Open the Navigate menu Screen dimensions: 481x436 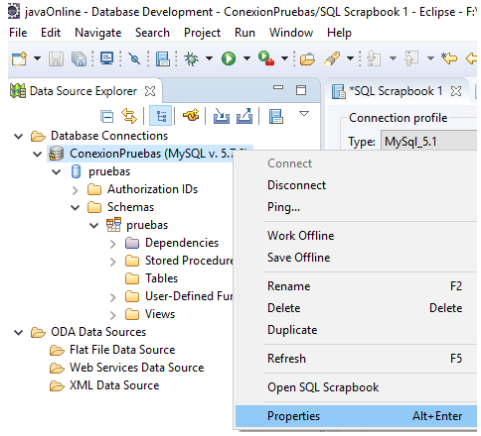(x=98, y=33)
